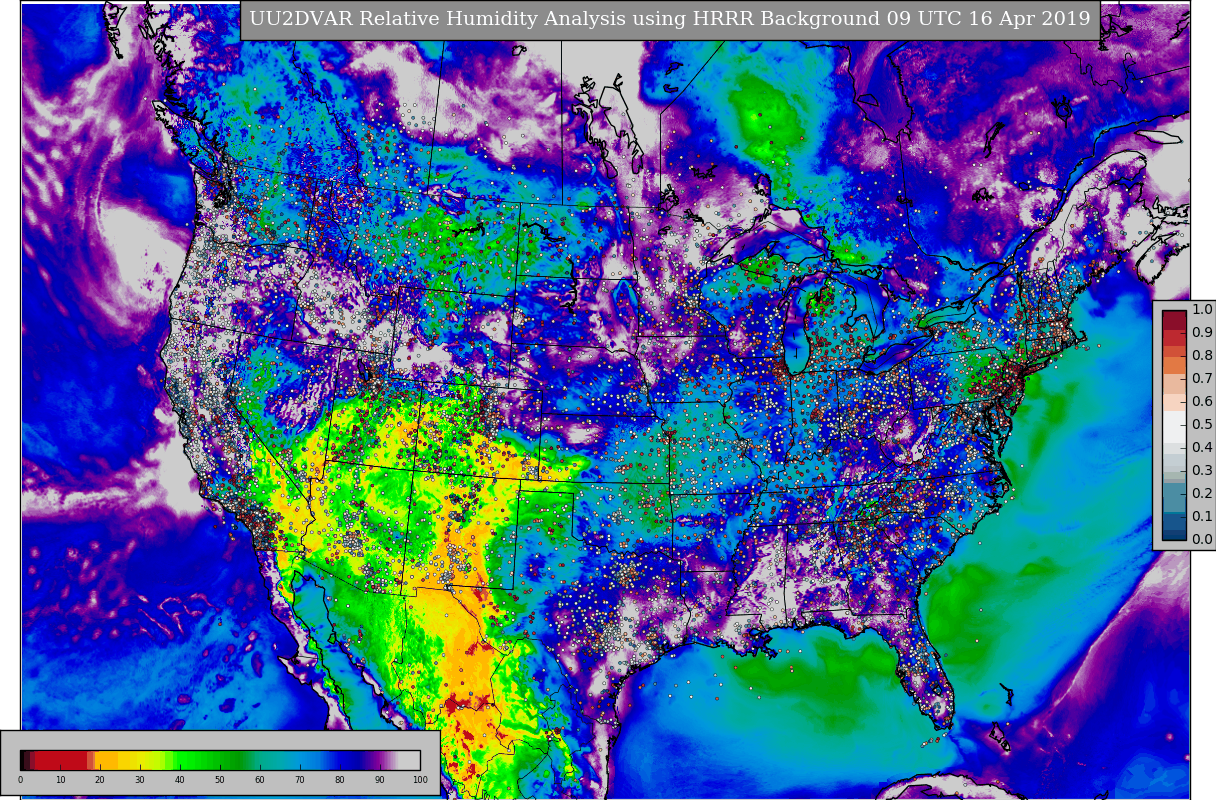
Task: Pick the green segment of bottom humidity colorbar
Action: coord(210,760)
